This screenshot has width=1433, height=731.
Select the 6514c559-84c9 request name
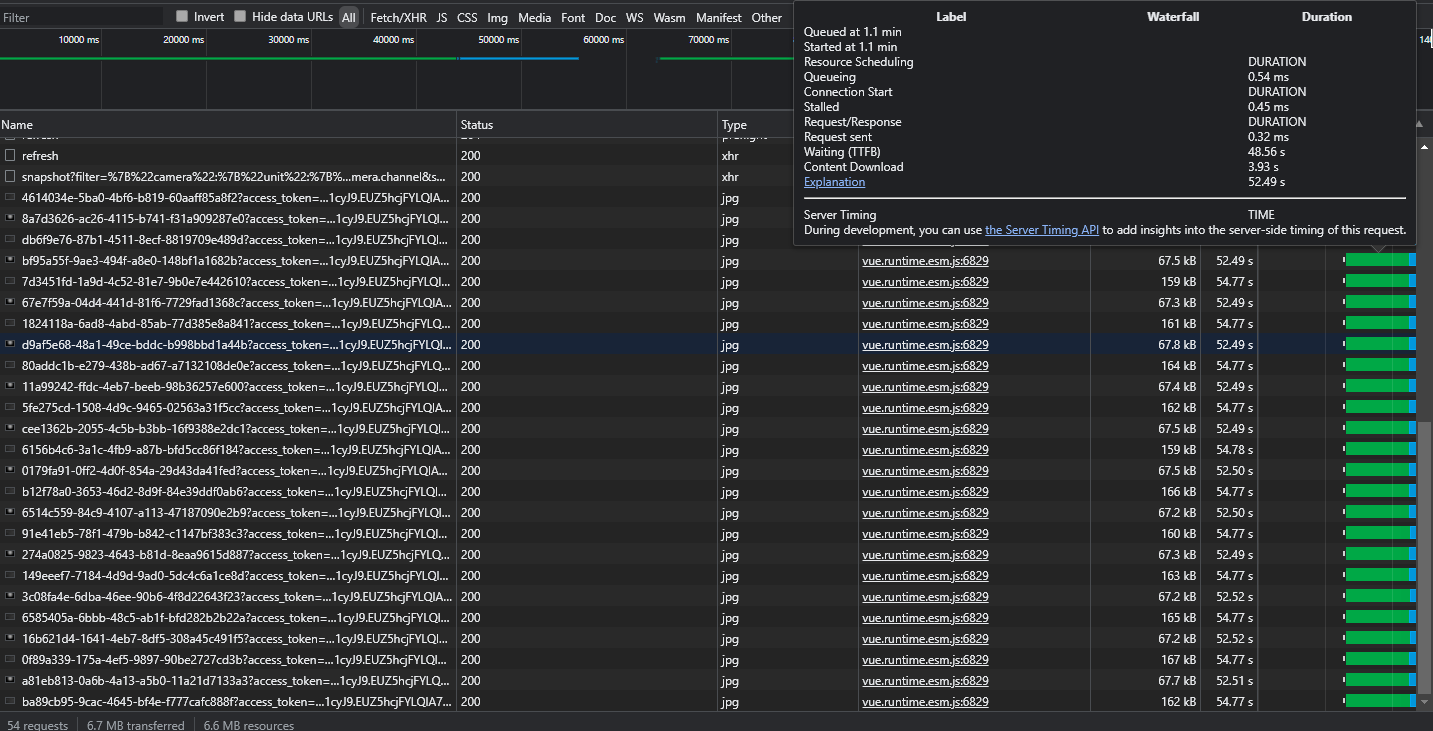pos(236,513)
